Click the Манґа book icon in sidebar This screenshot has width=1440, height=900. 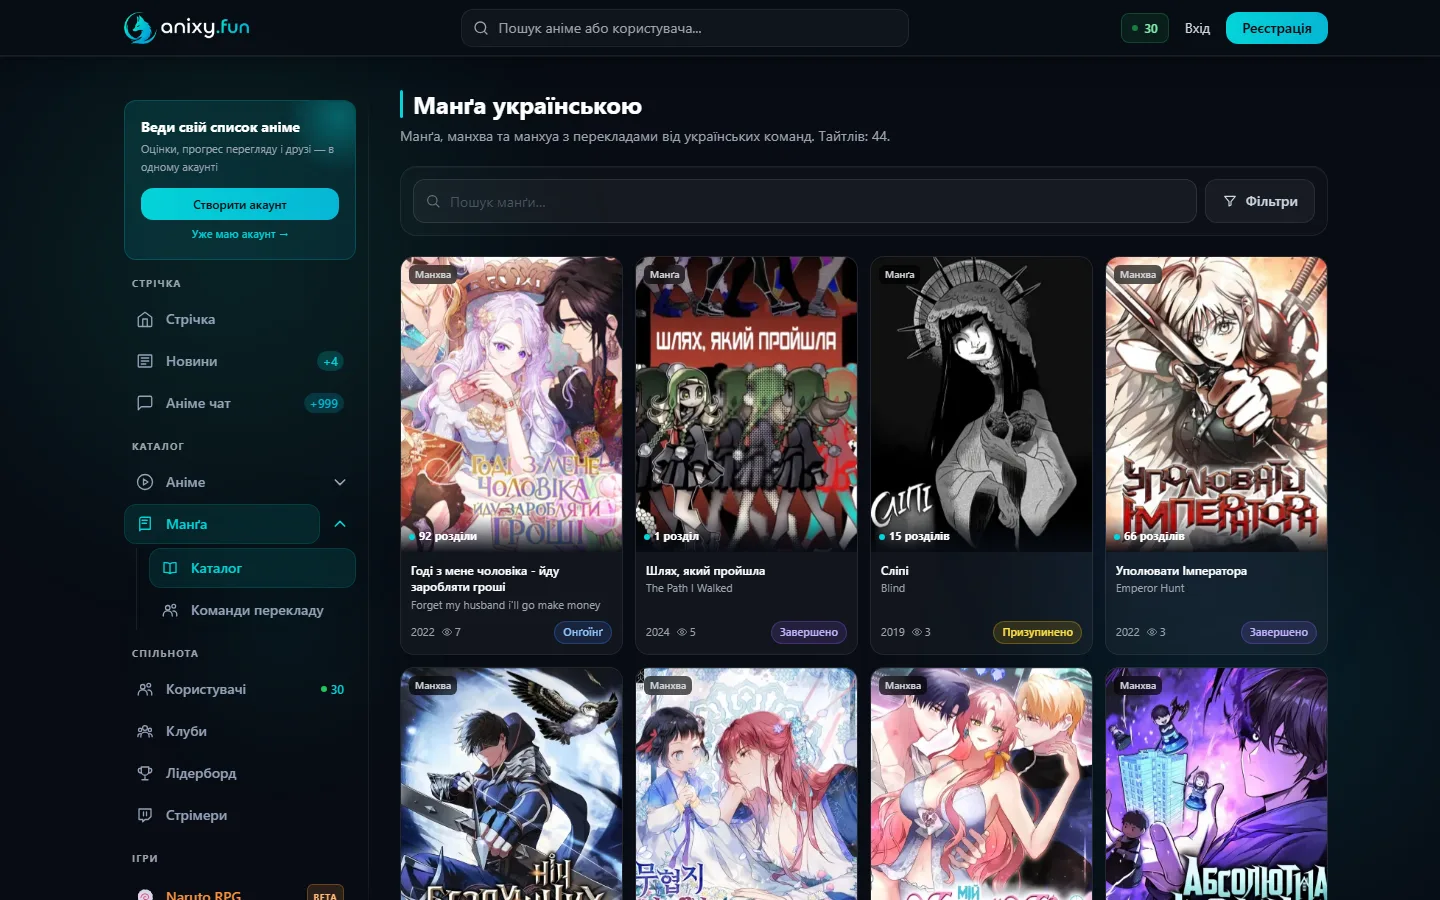145,524
